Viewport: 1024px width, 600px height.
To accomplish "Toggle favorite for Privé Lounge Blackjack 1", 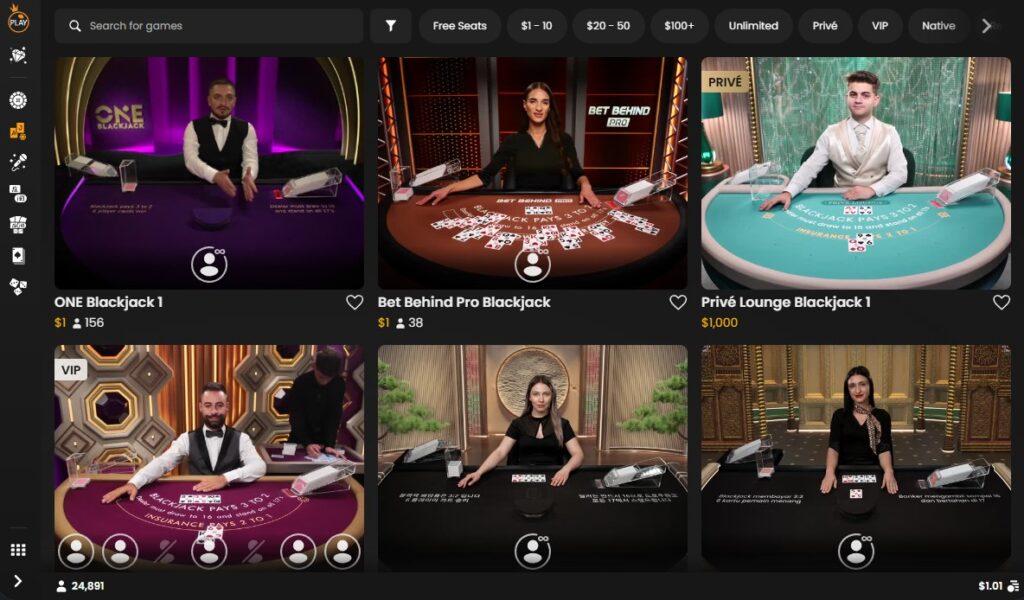I will pyautogui.click(x=1001, y=302).
